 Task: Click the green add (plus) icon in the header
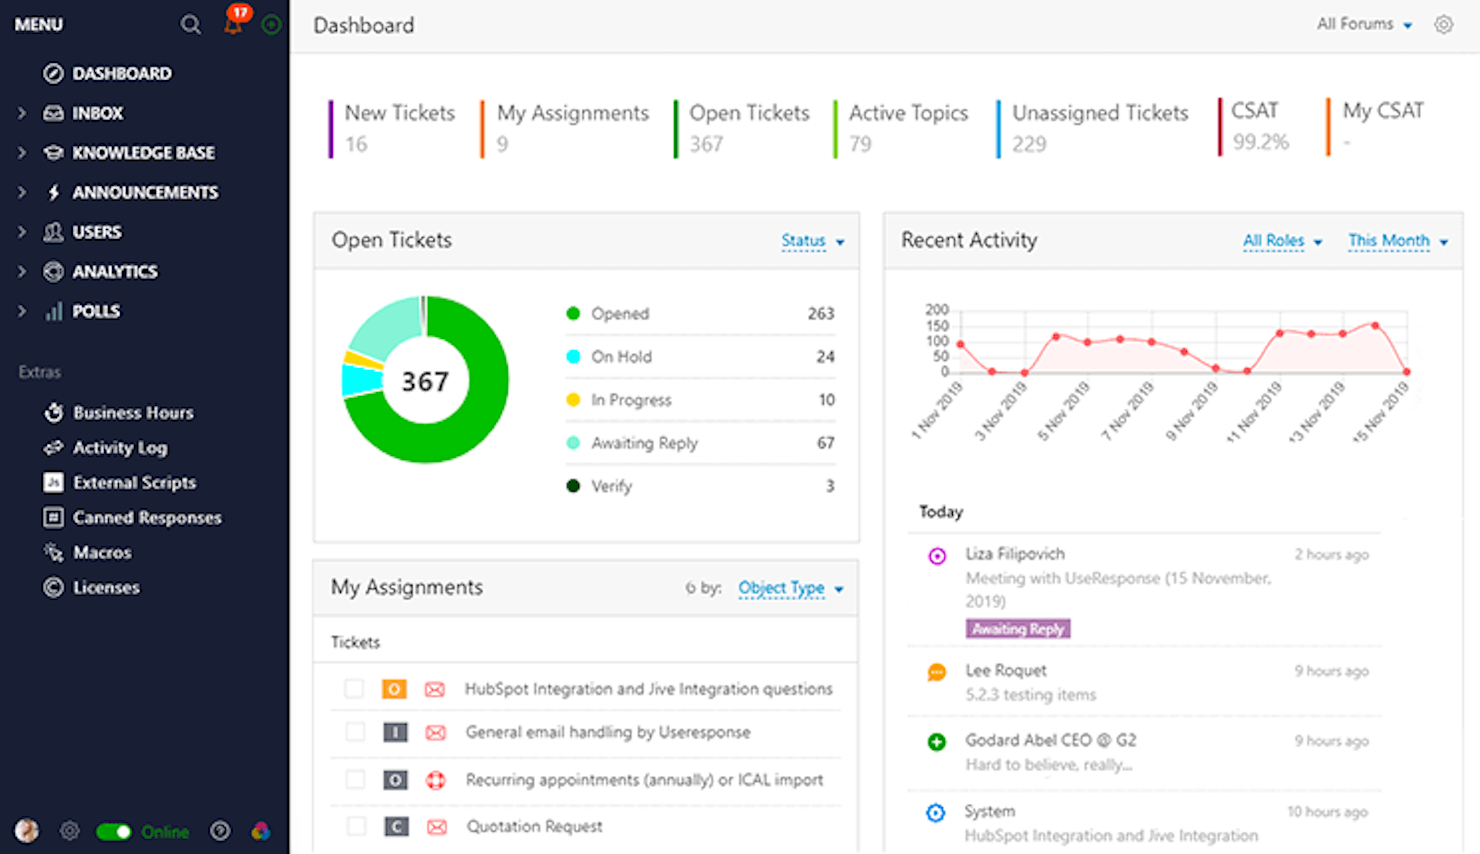tap(270, 24)
